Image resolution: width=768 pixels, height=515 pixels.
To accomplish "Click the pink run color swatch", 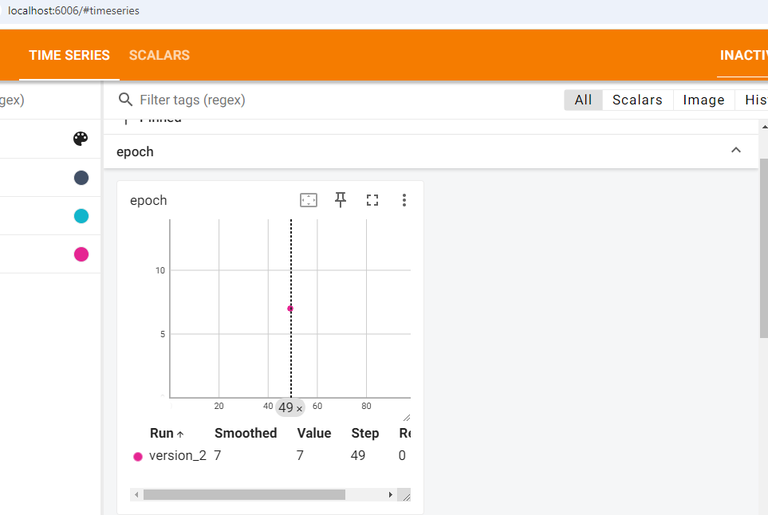I will coord(81,254).
